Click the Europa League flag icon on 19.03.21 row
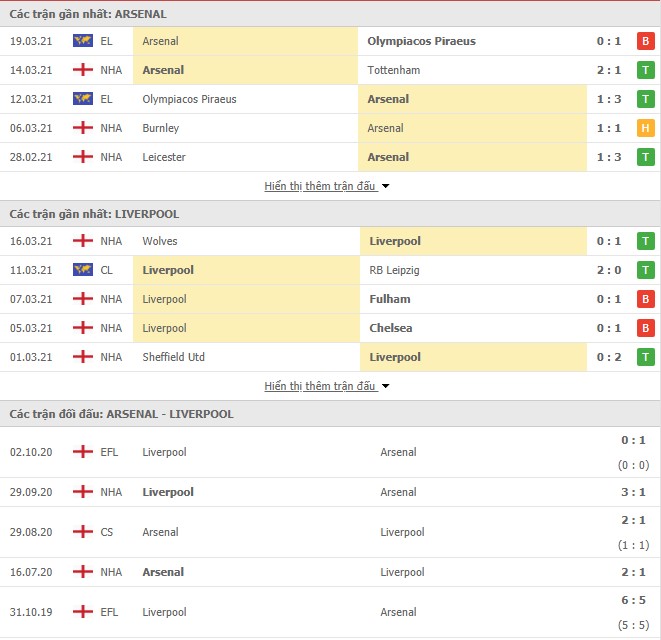The height and width of the screenshot is (640, 661). point(83,41)
